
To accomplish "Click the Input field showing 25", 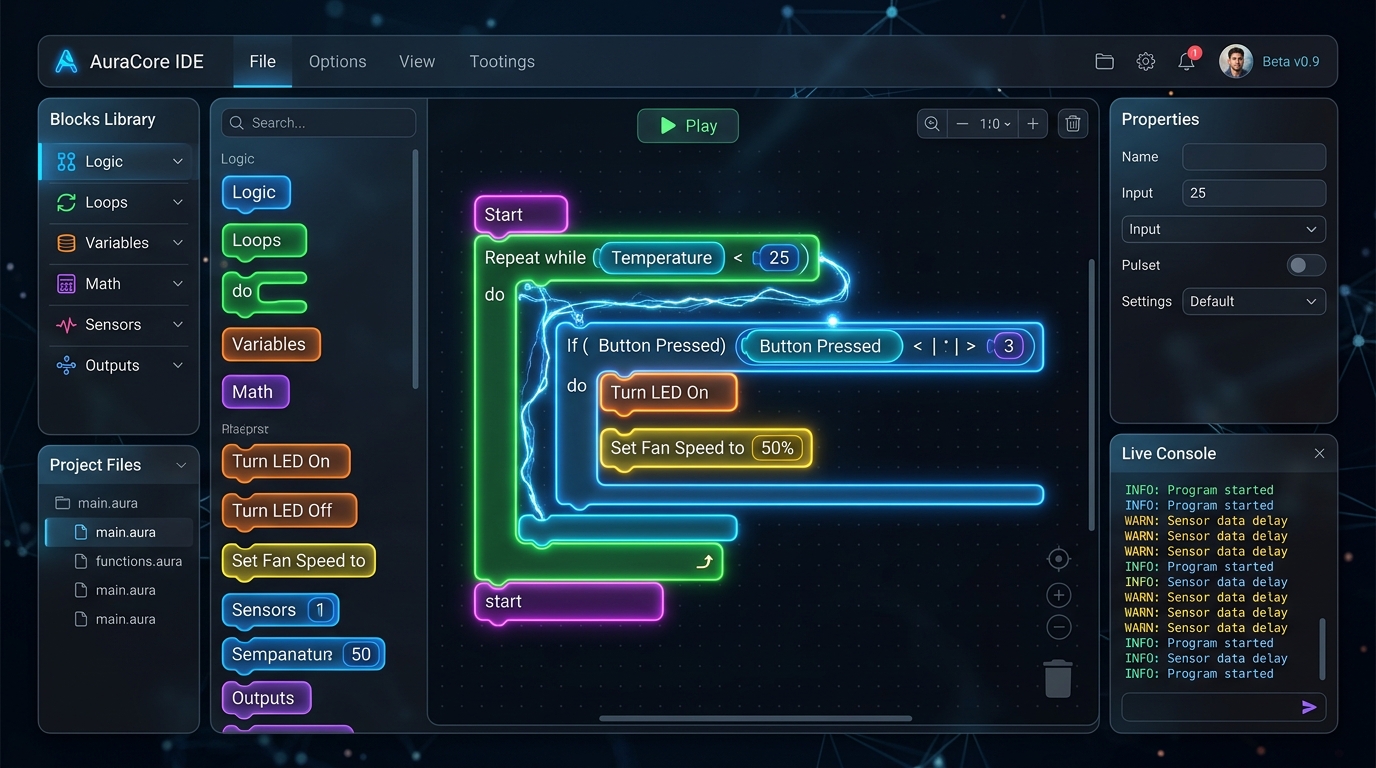I will [1254, 193].
